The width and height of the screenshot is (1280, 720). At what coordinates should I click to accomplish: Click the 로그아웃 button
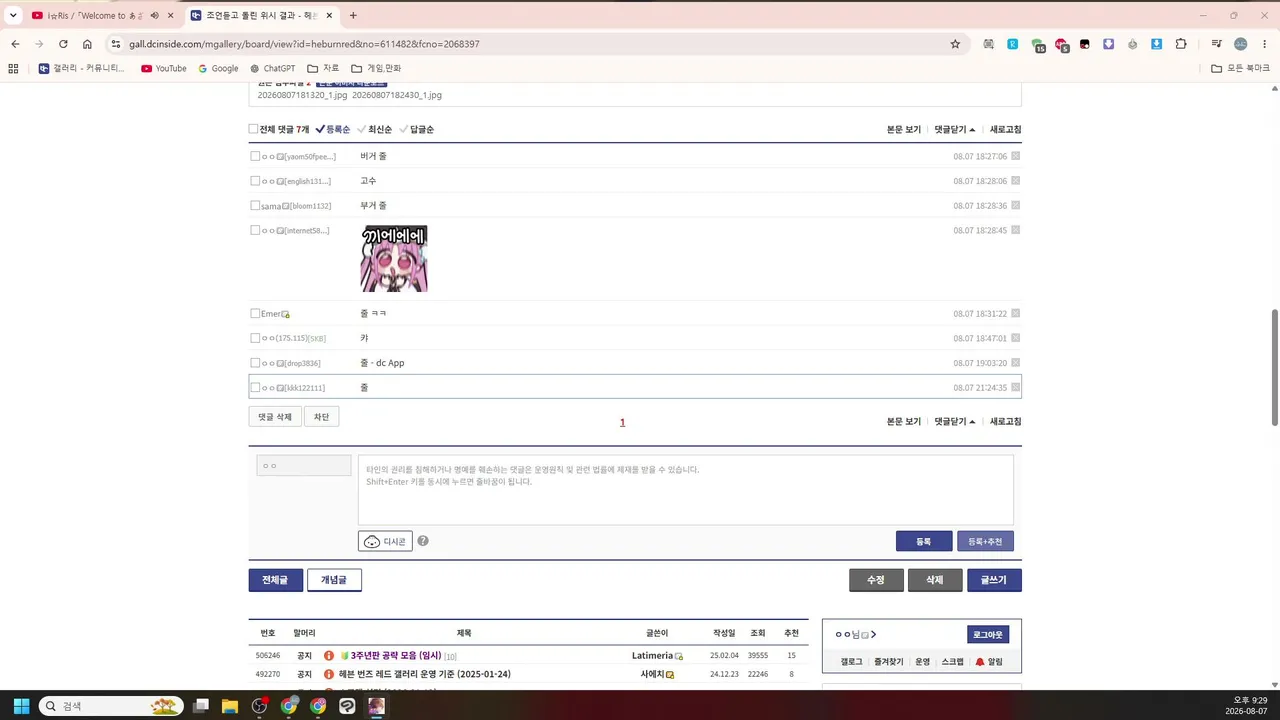(x=988, y=635)
